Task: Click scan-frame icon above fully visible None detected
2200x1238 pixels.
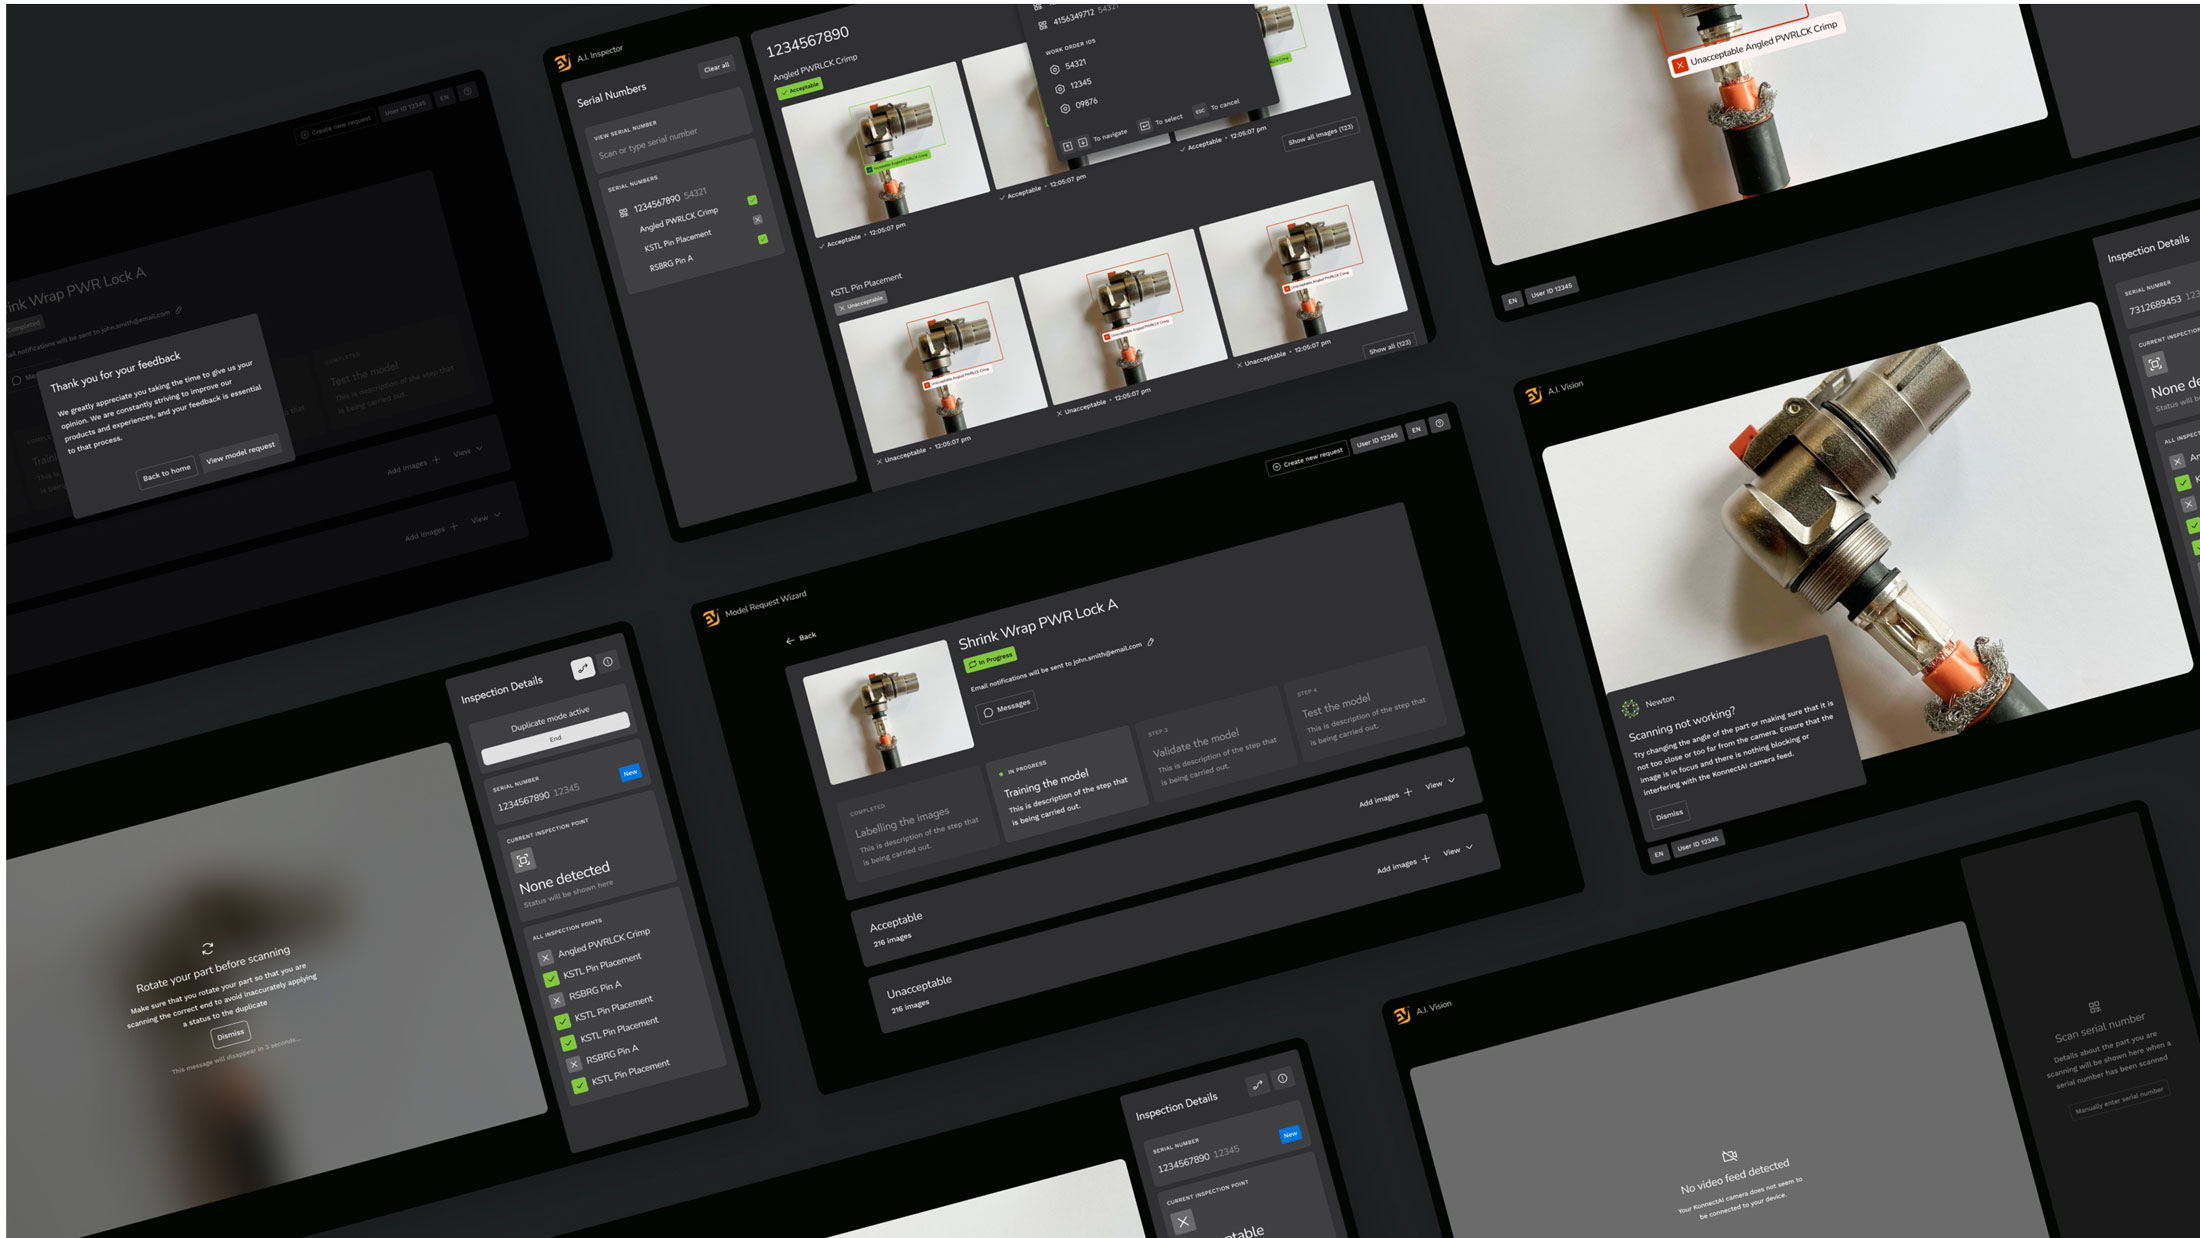Action: click(523, 860)
